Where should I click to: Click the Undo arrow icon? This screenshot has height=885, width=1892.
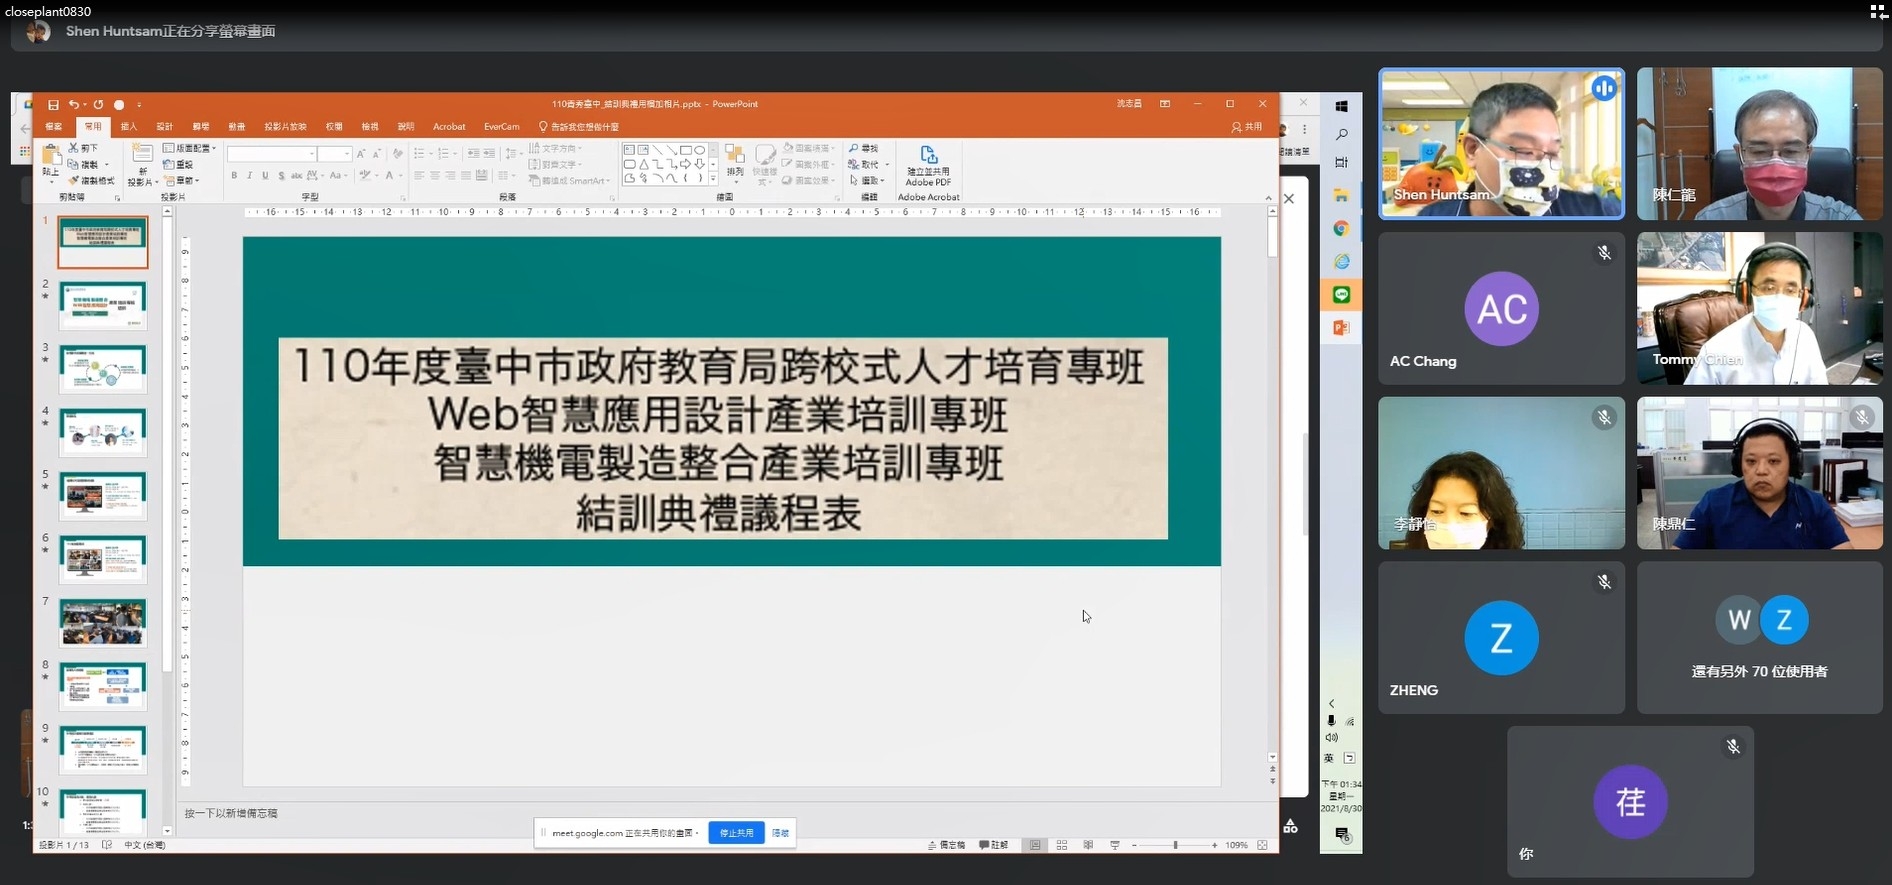73,104
